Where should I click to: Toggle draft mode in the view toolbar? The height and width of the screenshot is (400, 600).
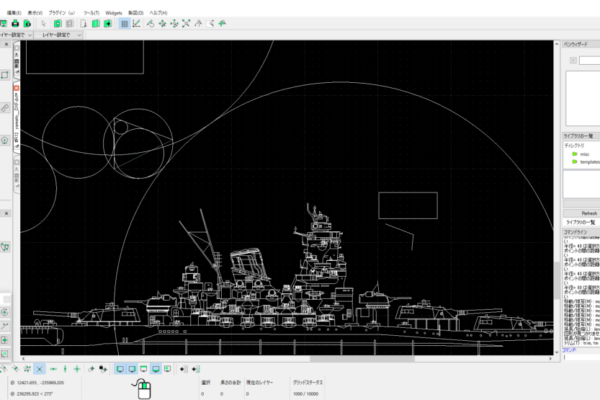point(136,24)
